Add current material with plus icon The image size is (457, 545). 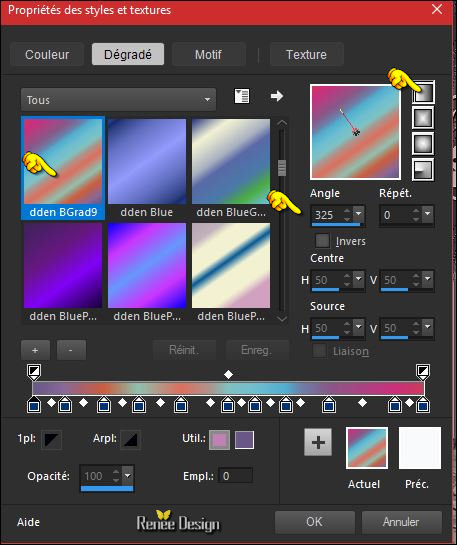click(318, 442)
